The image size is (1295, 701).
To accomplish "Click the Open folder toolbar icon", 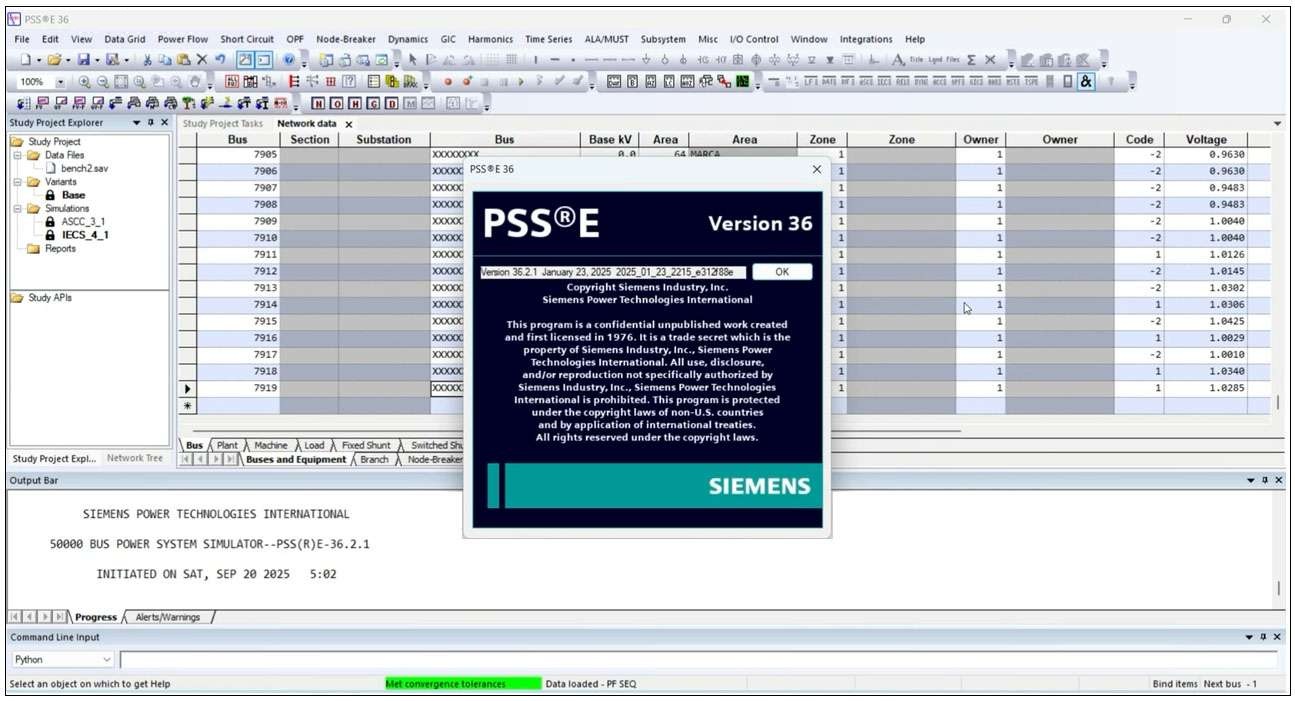I will [x=56, y=60].
